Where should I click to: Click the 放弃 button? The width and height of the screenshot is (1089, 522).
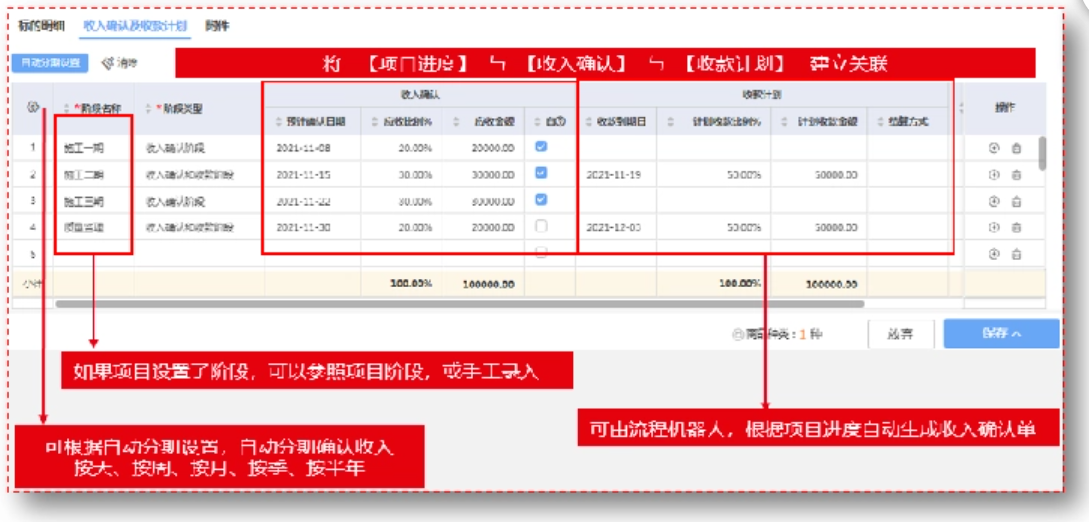click(900, 334)
